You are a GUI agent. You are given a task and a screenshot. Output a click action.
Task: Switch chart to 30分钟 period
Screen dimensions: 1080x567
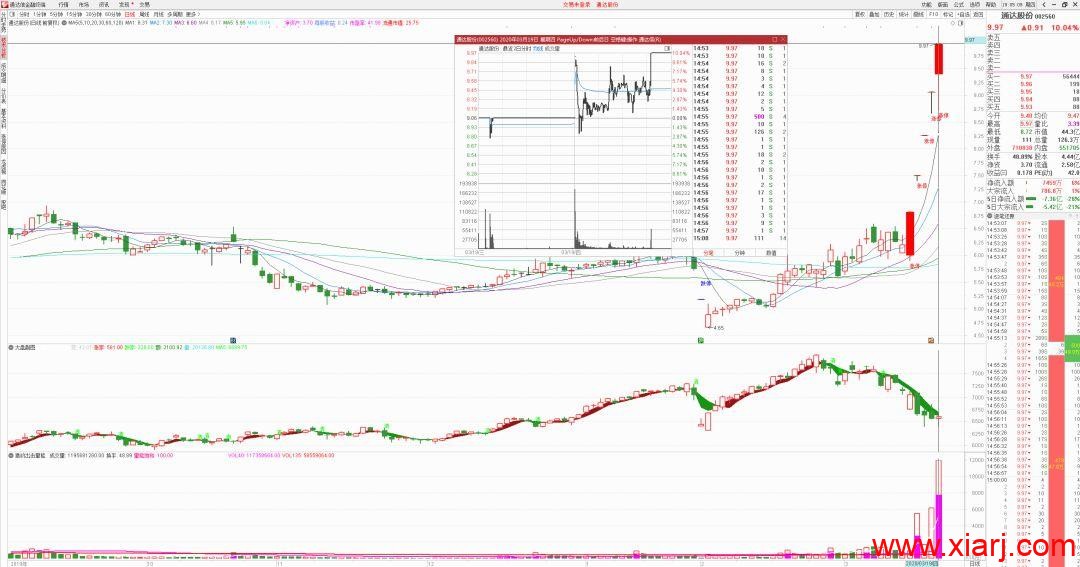[x=94, y=14]
